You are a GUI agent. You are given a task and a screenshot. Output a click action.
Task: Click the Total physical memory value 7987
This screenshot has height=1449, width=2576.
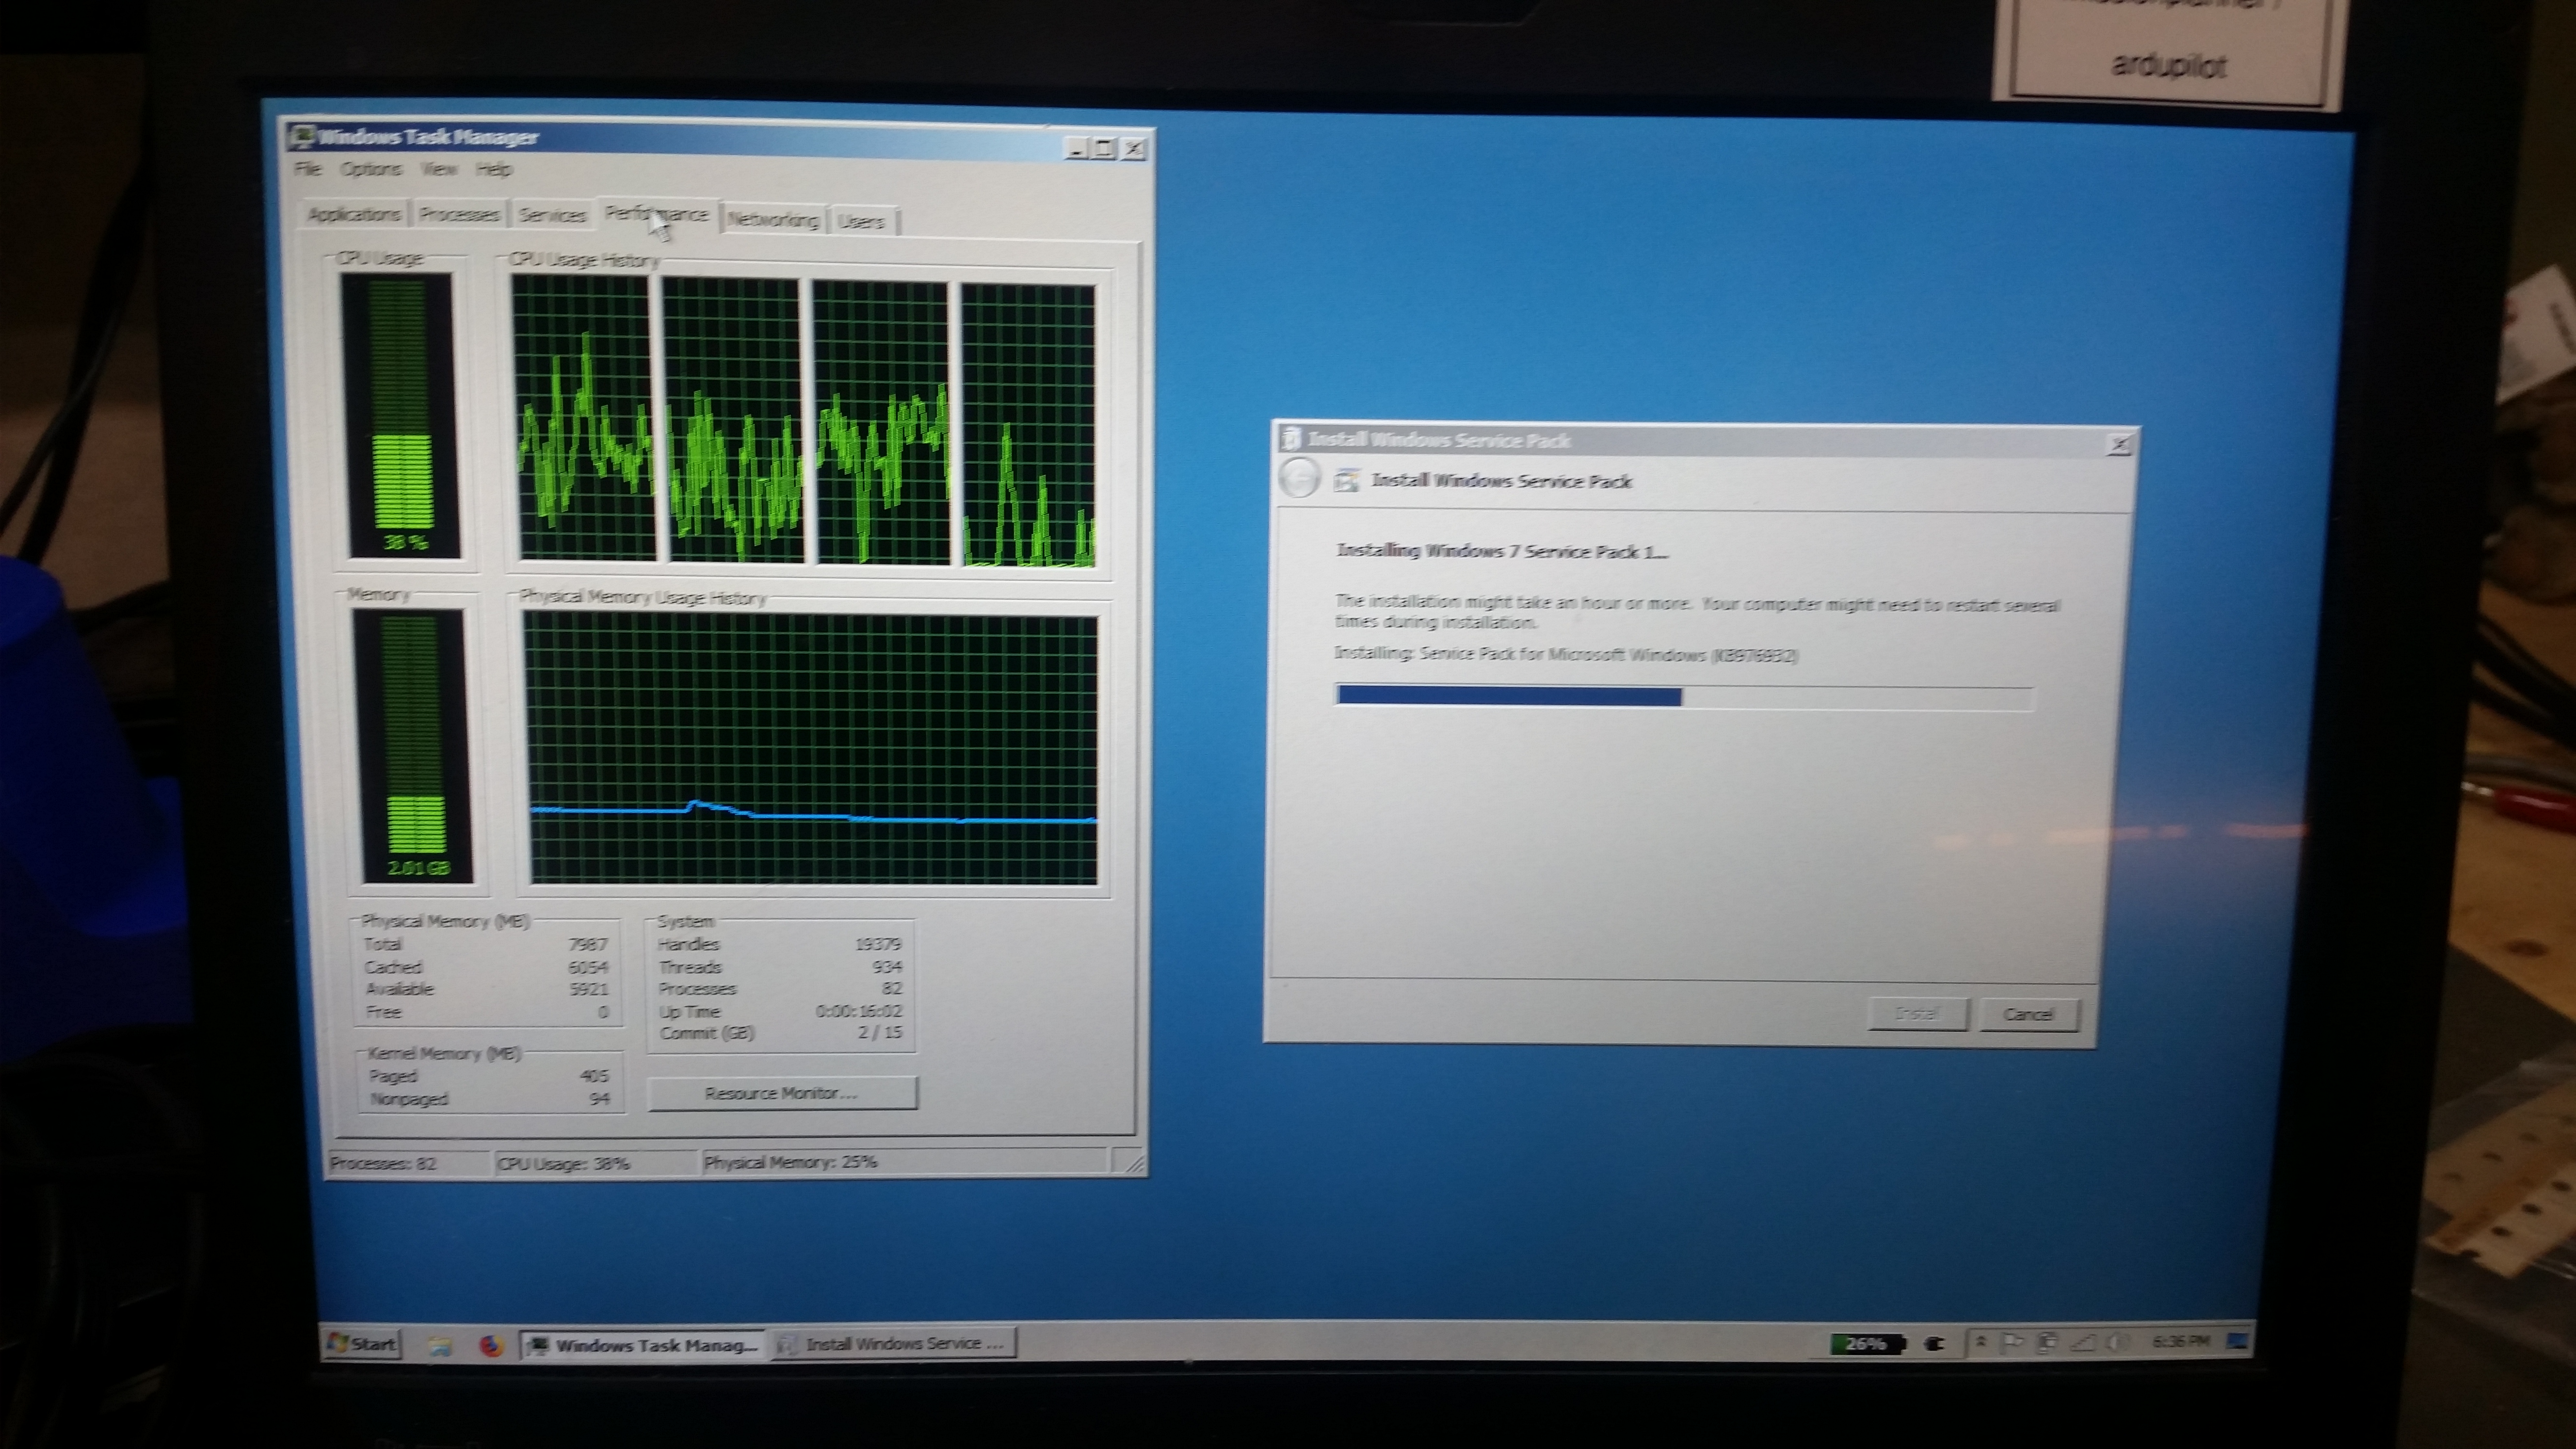[588, 944]
